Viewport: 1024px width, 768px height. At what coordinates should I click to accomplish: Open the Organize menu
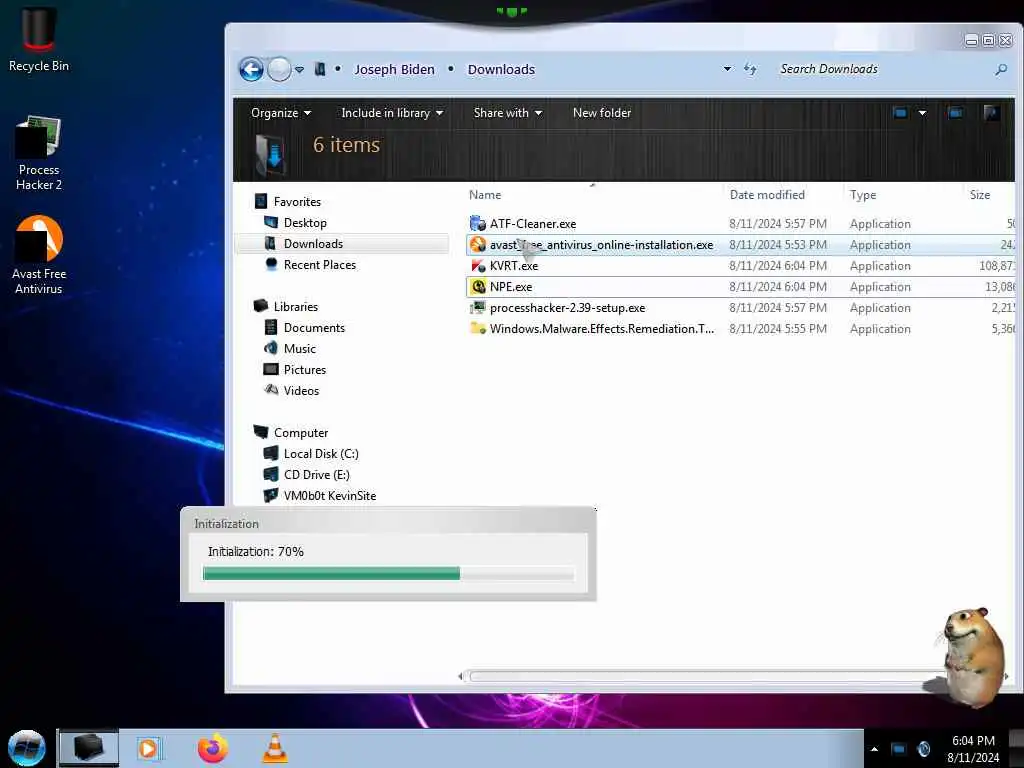(x=281, y=113)
